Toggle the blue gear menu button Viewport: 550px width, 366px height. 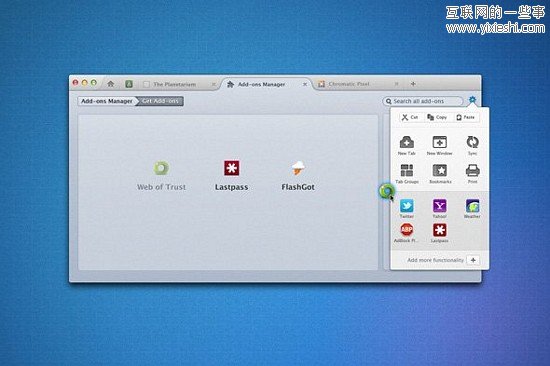click(472, 100)
